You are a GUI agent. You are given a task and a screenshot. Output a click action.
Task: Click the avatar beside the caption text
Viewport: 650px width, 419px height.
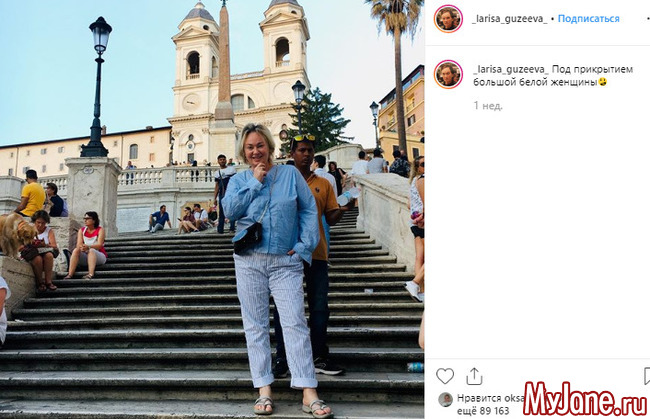coord(448,74)
